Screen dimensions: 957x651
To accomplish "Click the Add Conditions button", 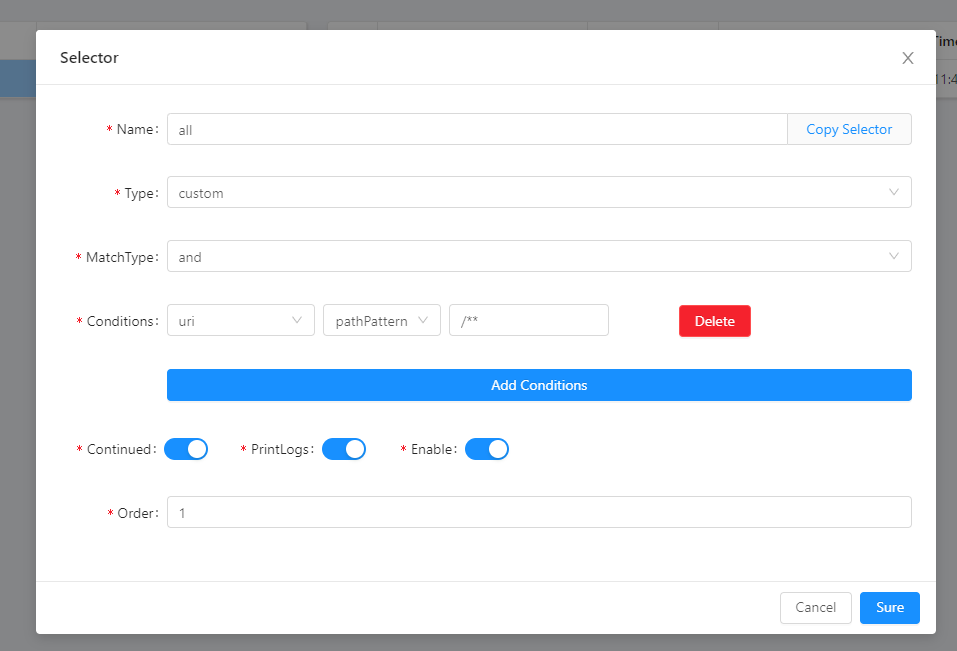I will [x=539, y=385].
